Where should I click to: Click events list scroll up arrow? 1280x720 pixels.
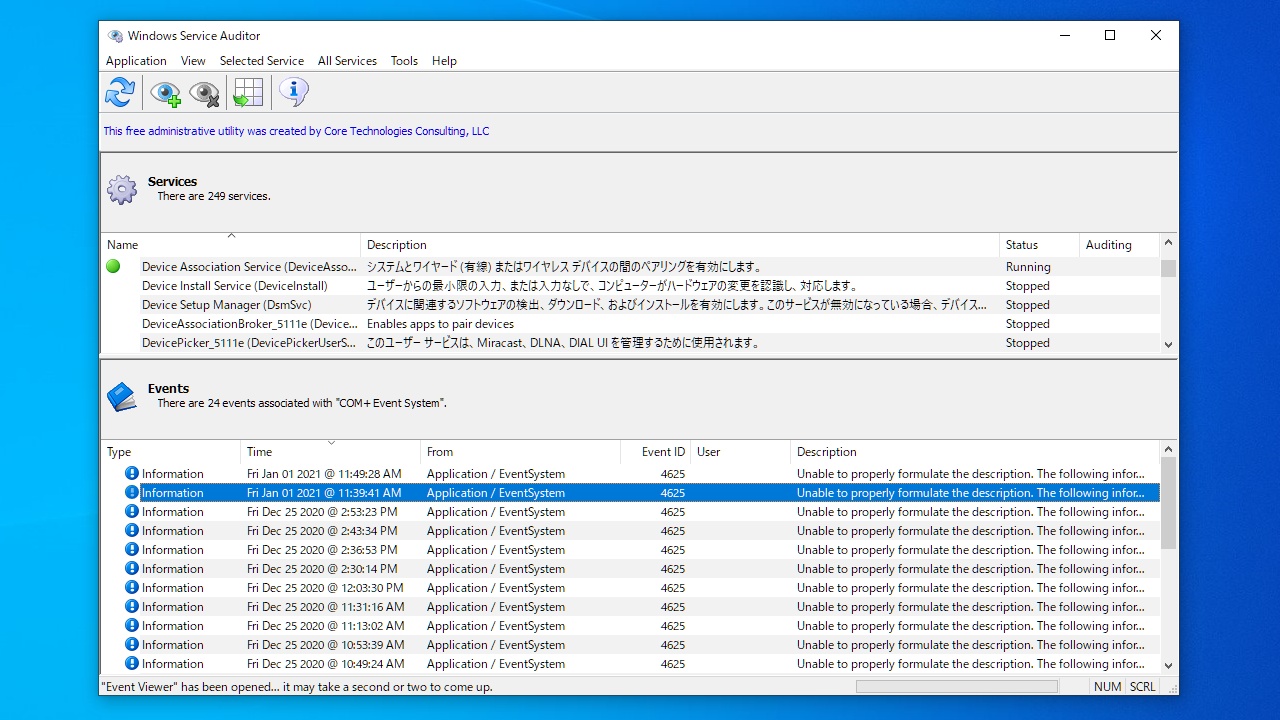(x=1168, y=451)
